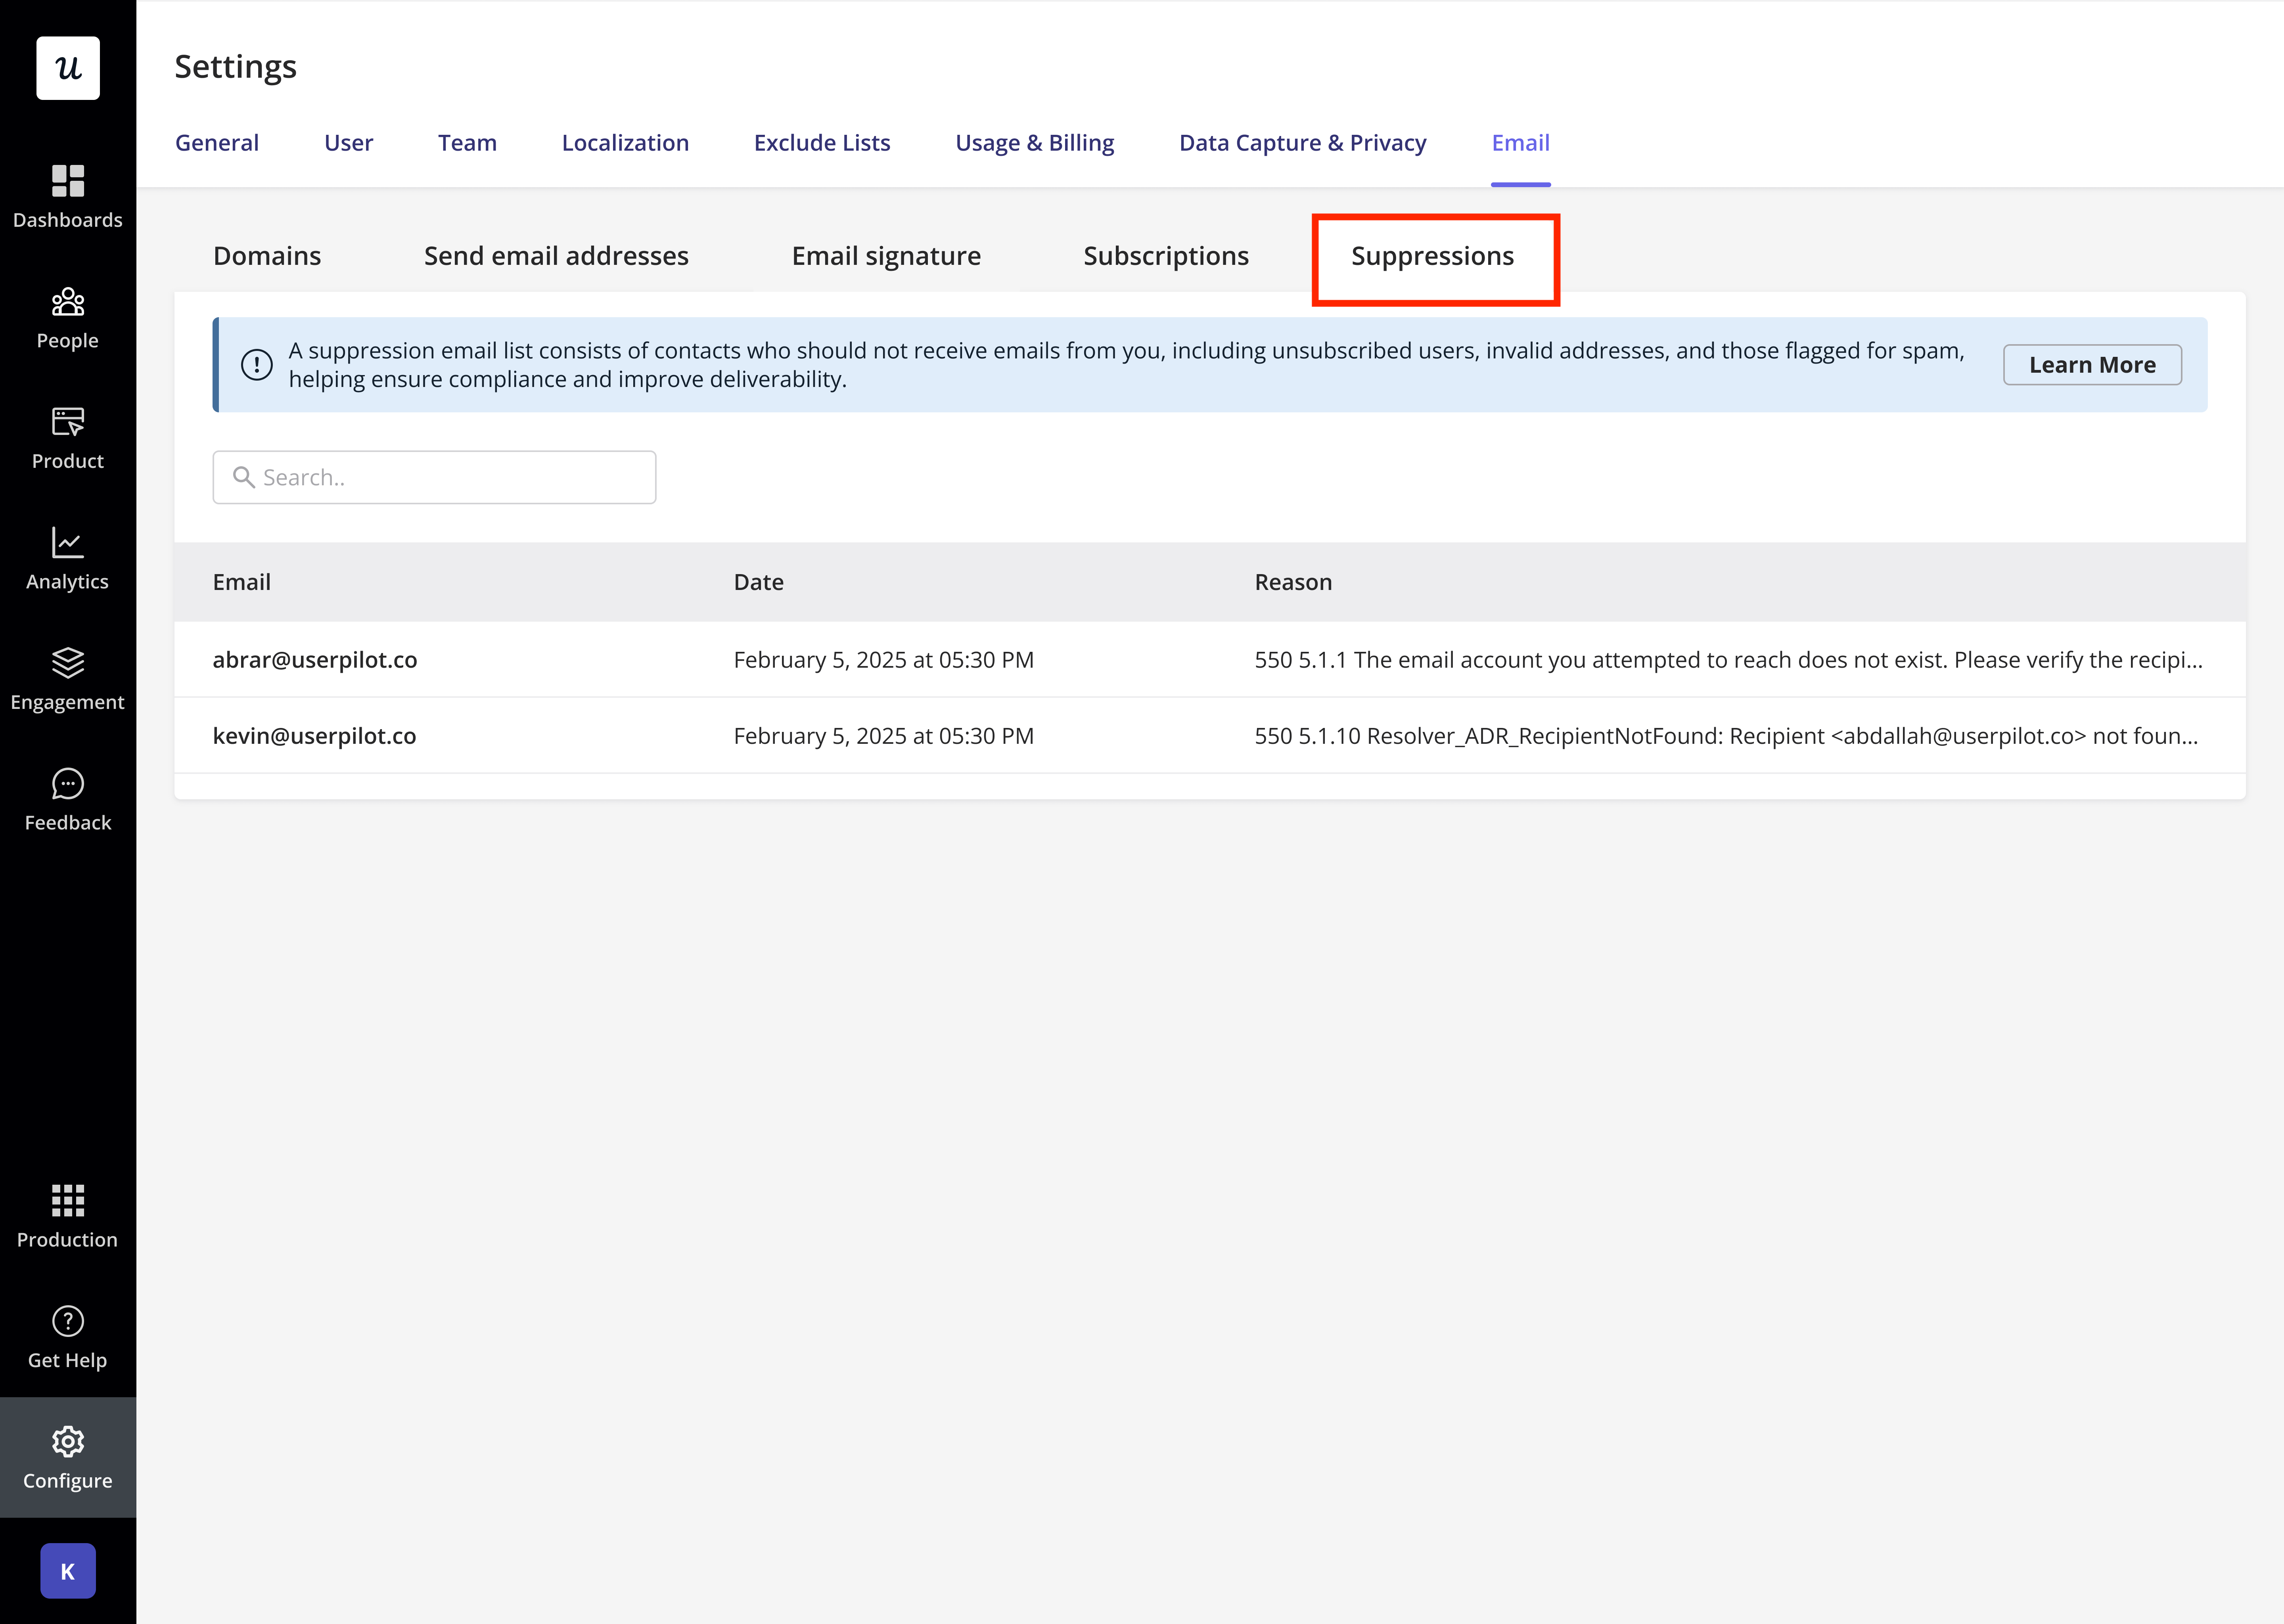Open the Localization tab
Viewport: 2284px width, 1624px height.
point(625,143)
